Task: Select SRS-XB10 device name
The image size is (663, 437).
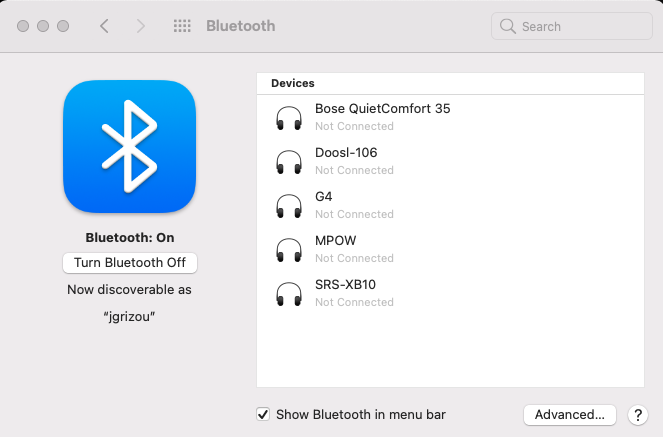Action: pos(345,284)
